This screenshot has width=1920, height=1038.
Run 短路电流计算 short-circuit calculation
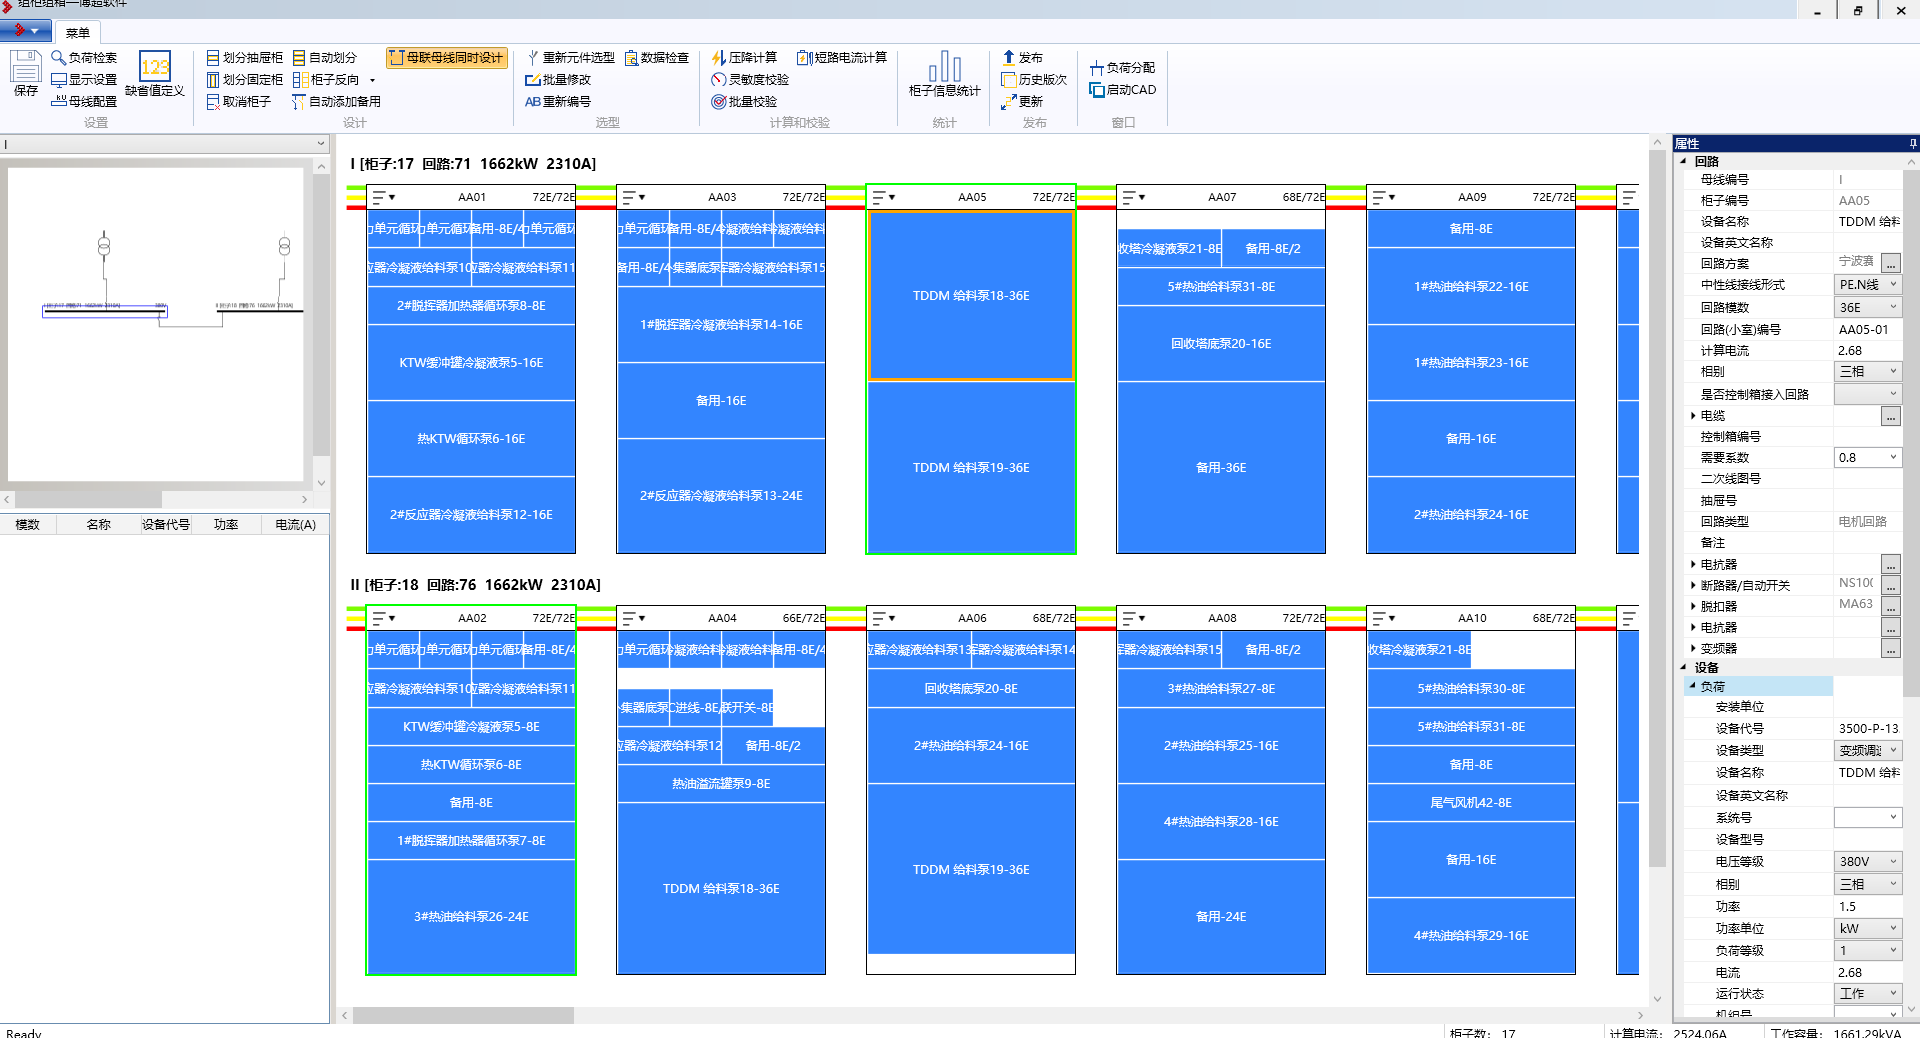841,58
